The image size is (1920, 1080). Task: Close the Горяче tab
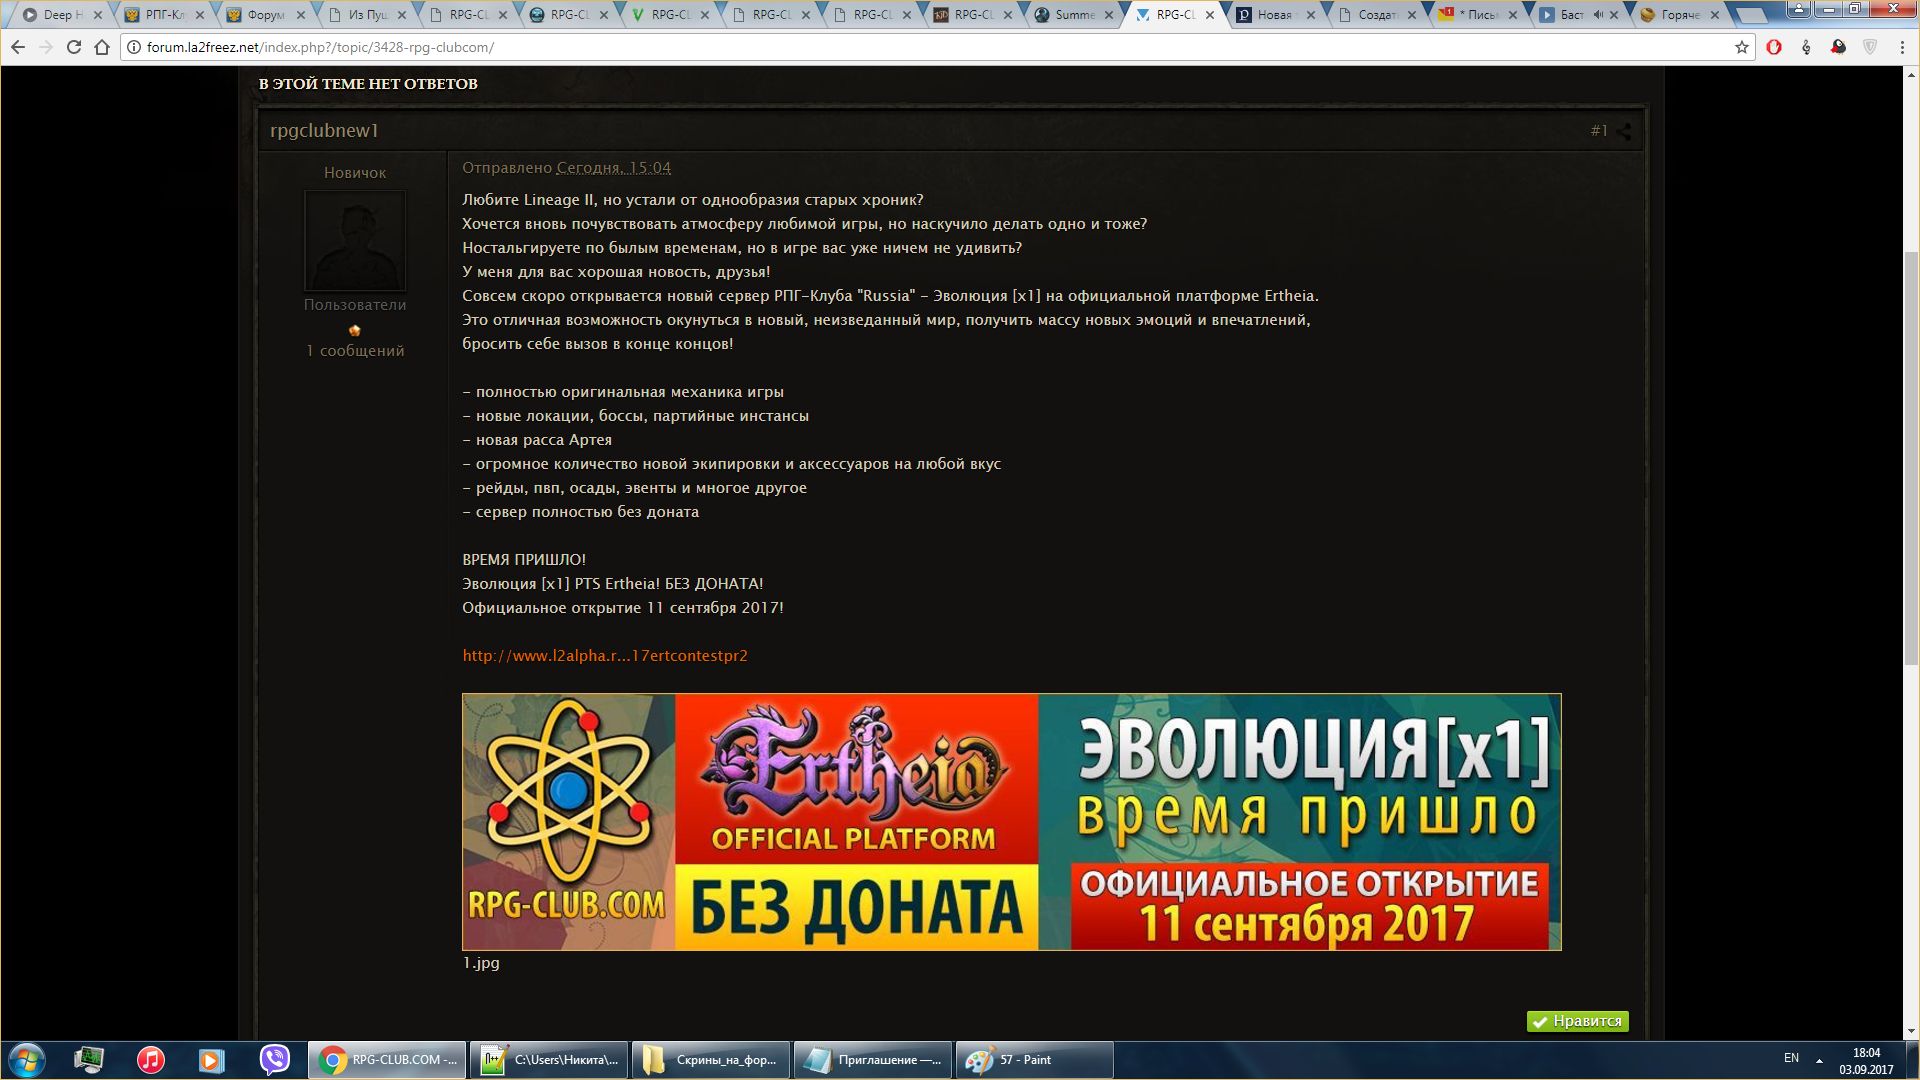tap(1715, 15)
